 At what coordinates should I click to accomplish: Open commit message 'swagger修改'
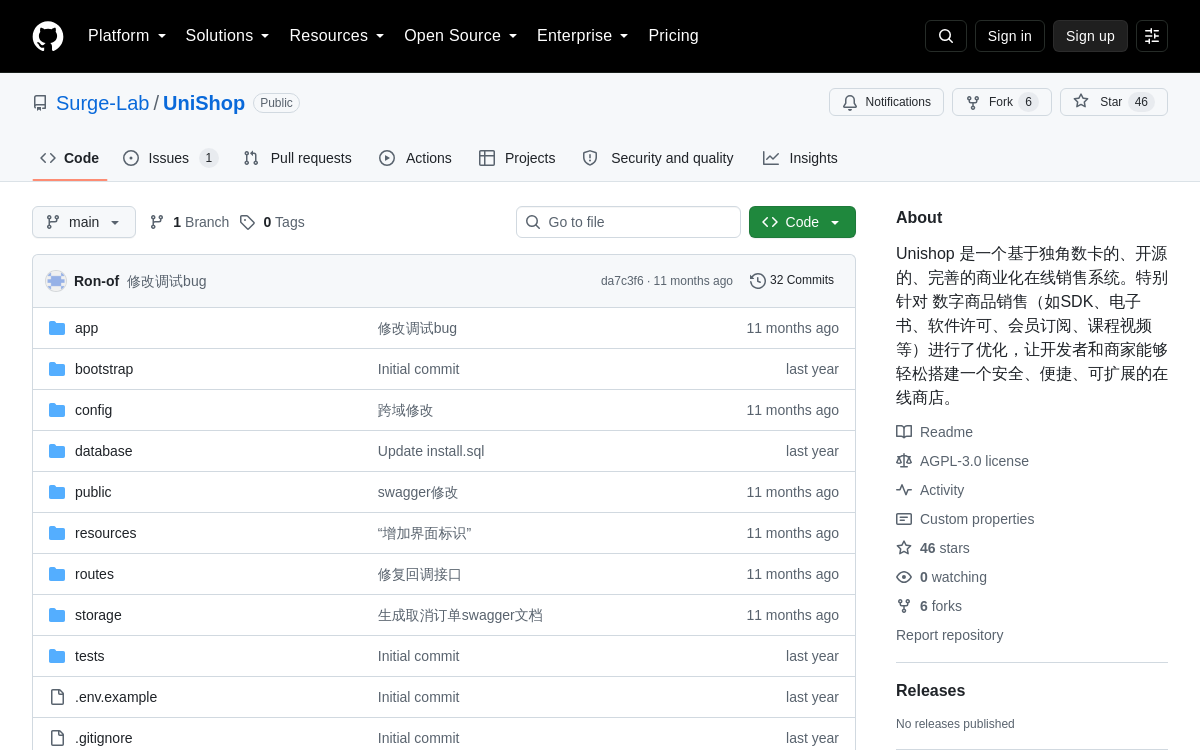418,492
